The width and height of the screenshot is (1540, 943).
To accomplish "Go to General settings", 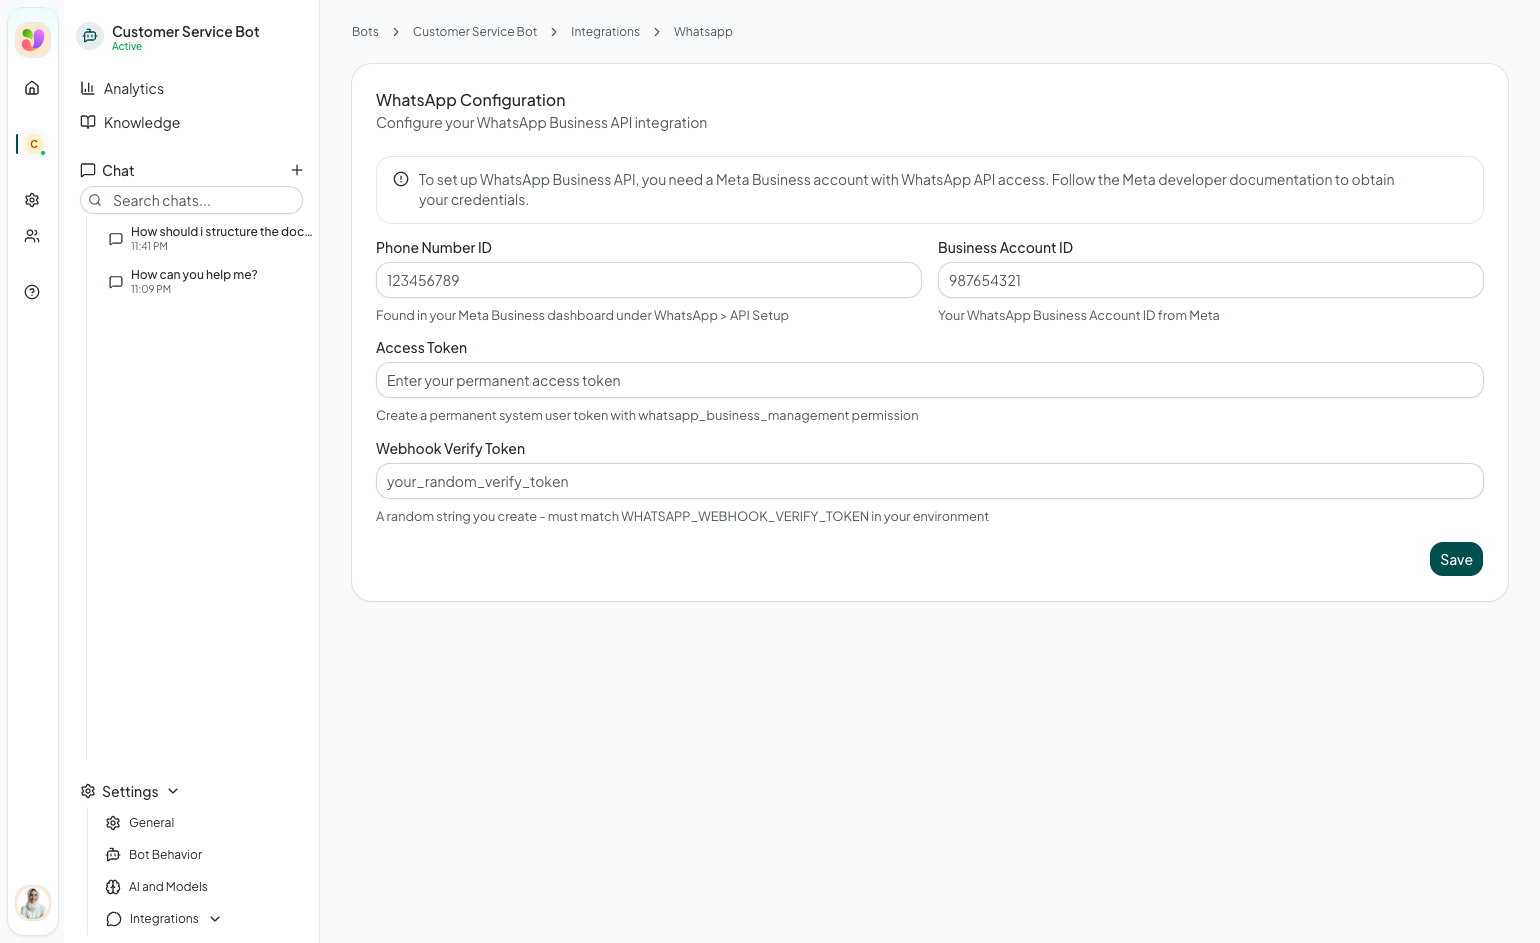I will [151, 823].
